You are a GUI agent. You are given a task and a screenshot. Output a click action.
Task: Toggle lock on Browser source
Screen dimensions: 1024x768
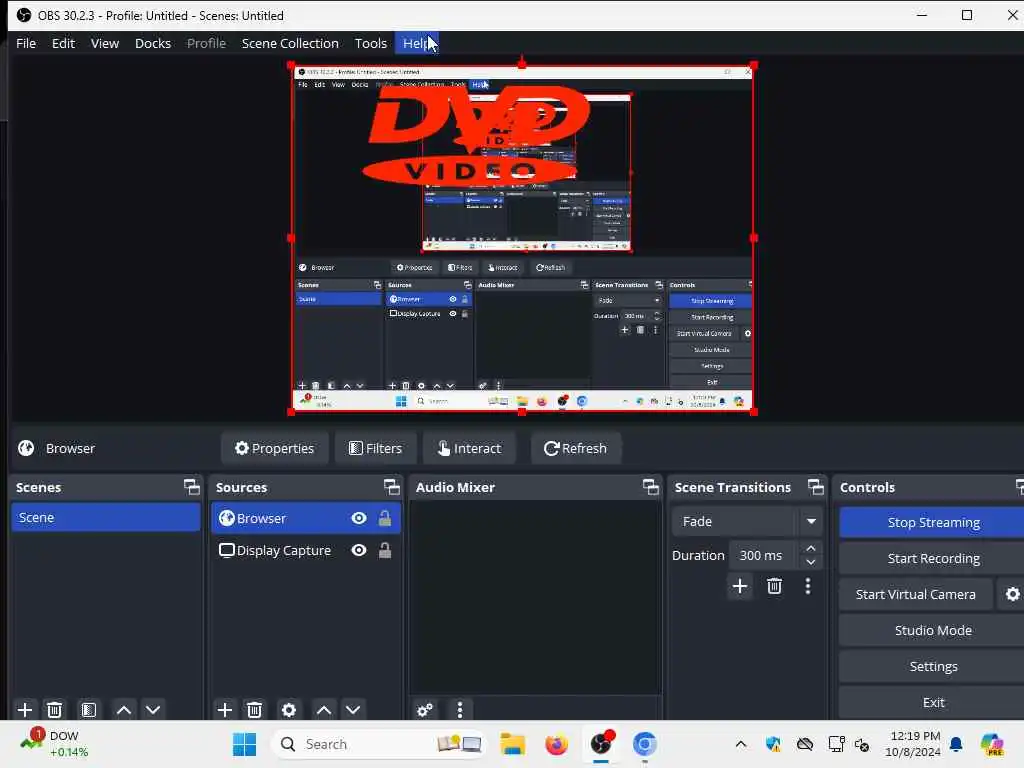[x=385, y=518]
